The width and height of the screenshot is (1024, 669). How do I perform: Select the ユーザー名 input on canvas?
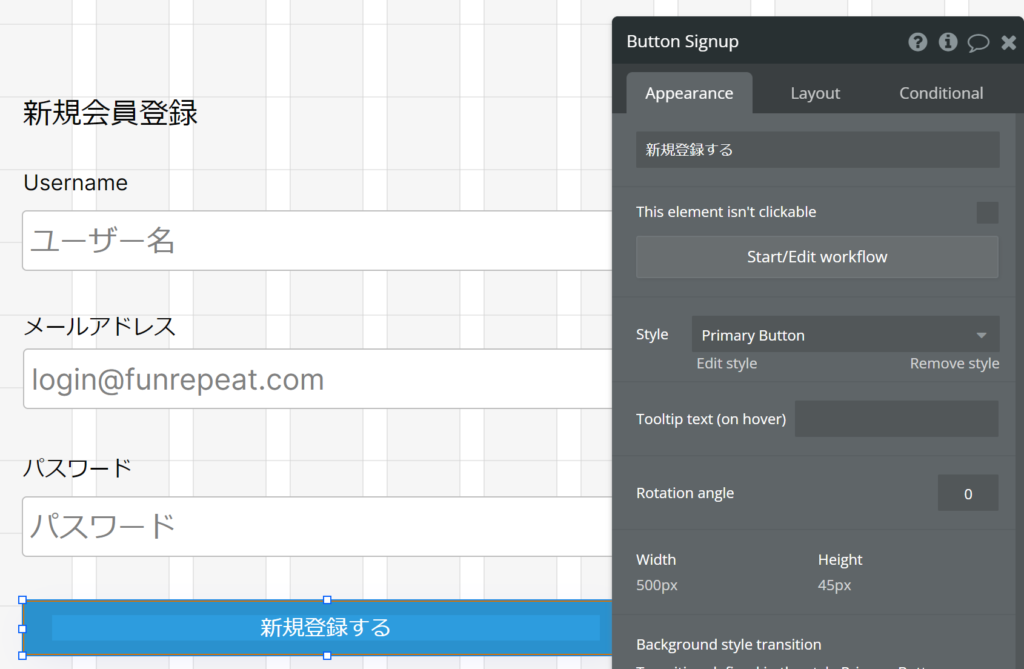316,240
